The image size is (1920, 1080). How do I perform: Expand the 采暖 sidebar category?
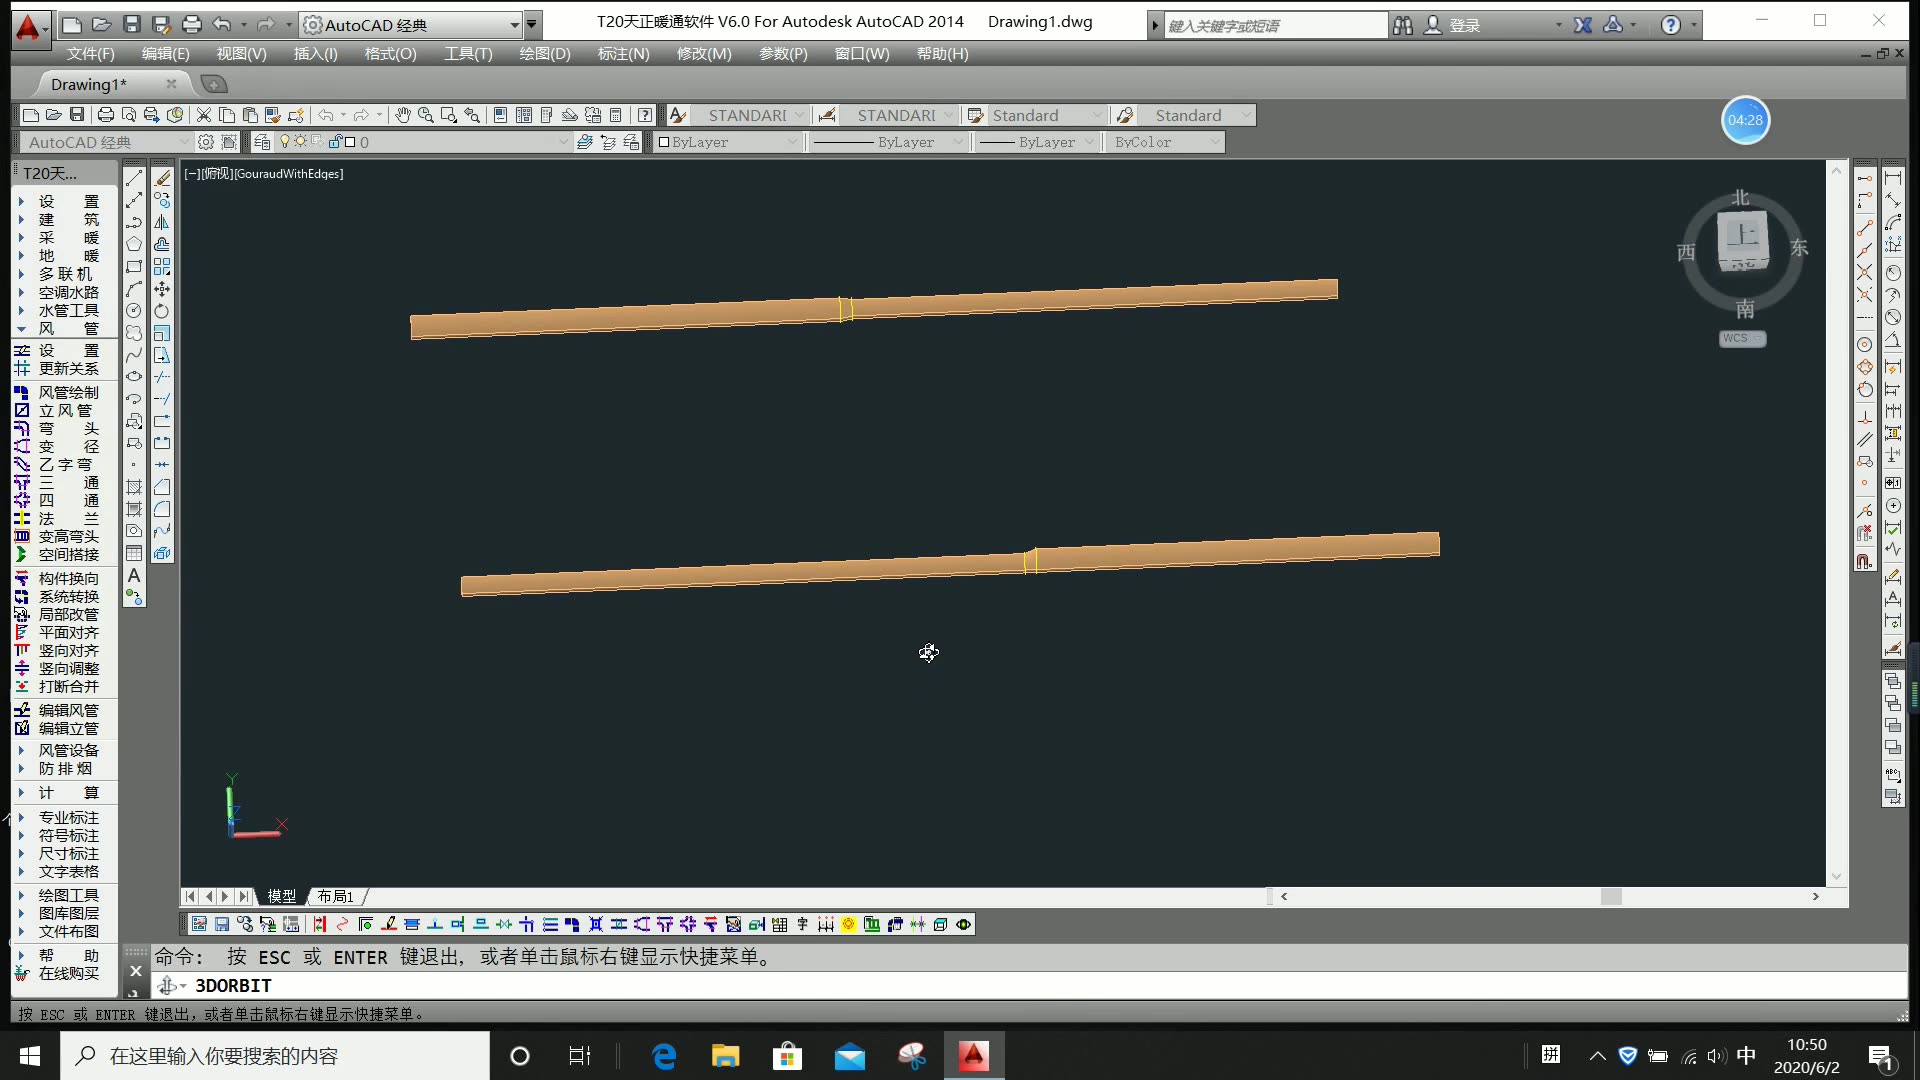click(x=68, y=238)
